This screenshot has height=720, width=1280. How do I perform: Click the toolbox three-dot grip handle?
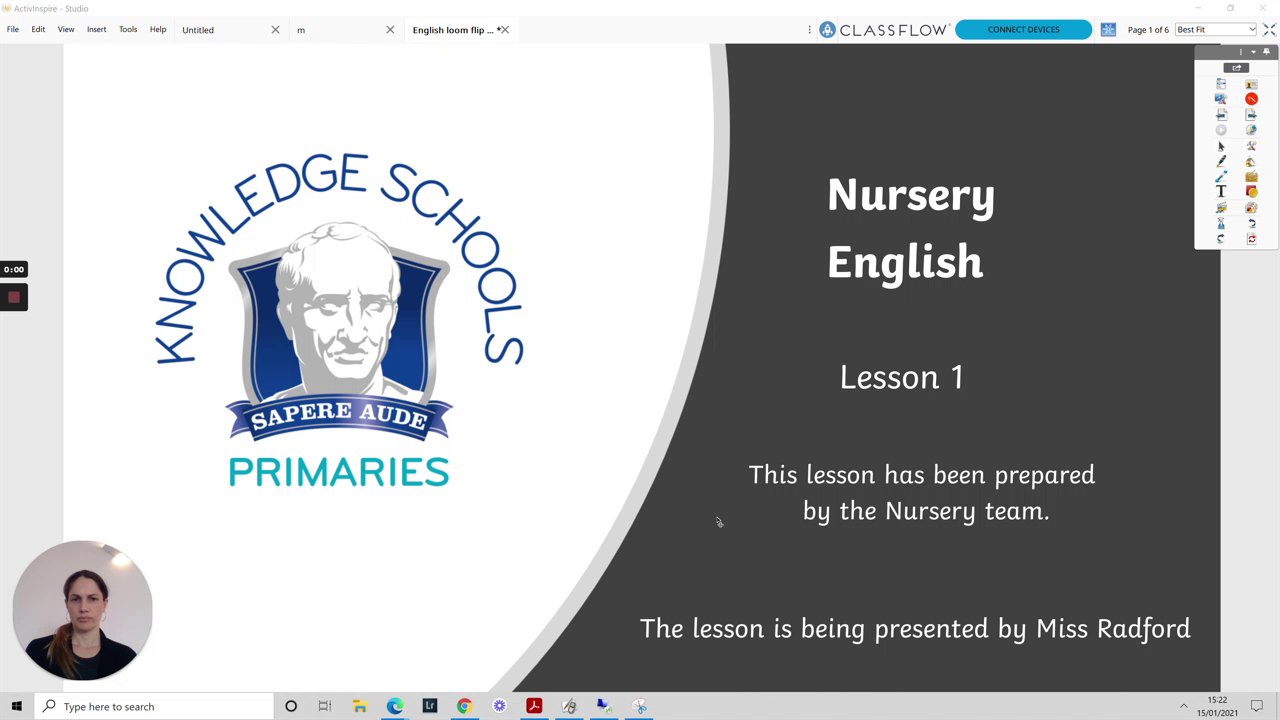[x=1241, y=52]
